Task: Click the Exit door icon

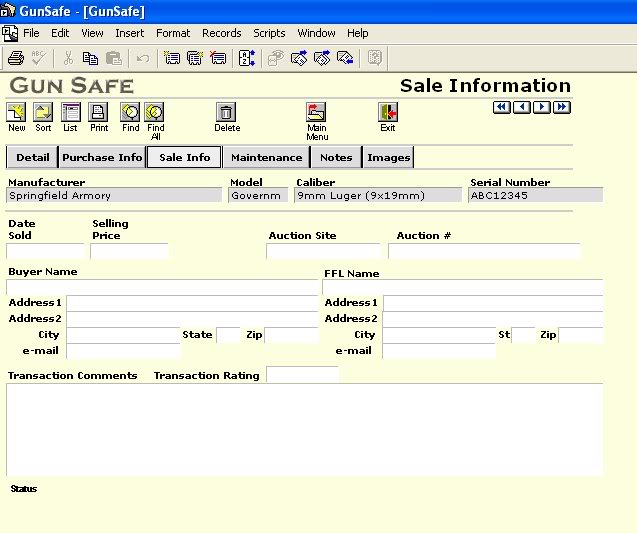Action: [388, 112]
